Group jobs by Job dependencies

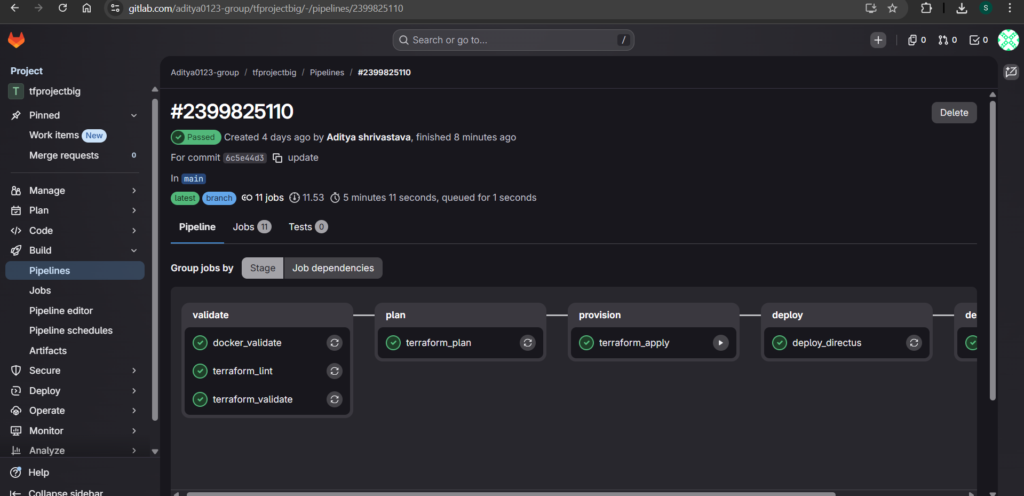pyautogui.click(x=332, y=268)
